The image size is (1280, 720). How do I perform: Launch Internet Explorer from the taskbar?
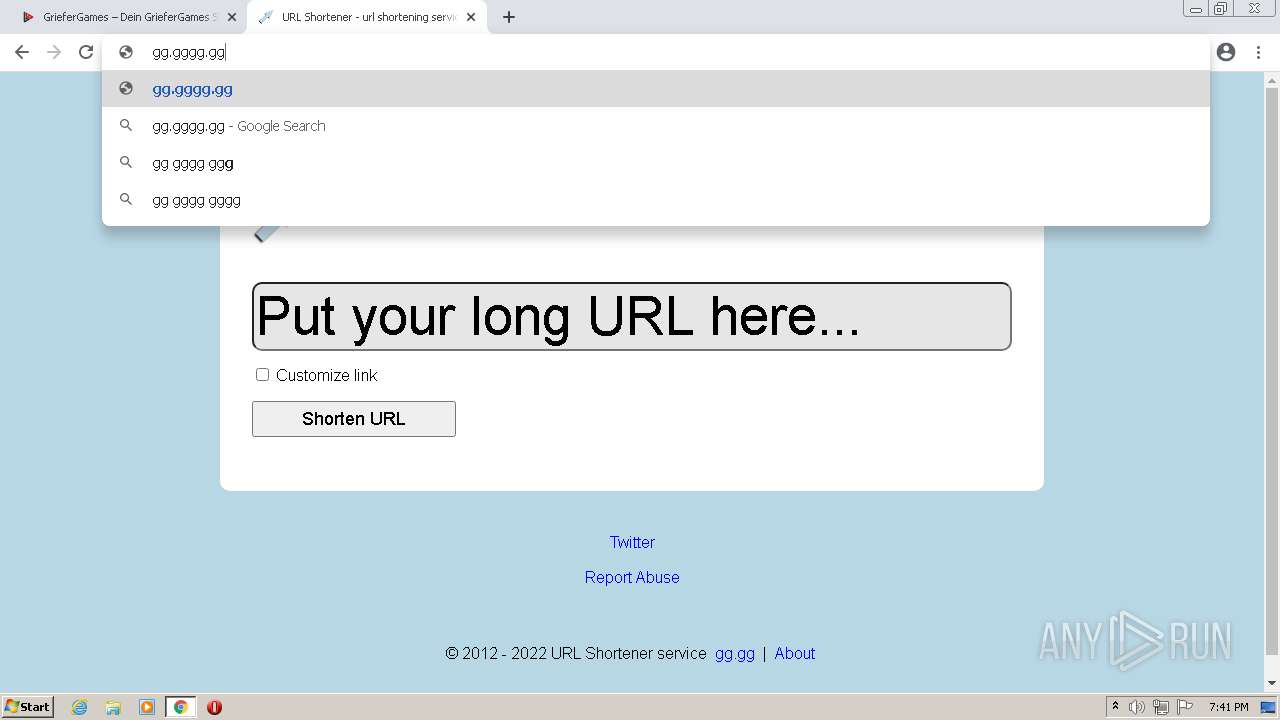tap(80, 707)
